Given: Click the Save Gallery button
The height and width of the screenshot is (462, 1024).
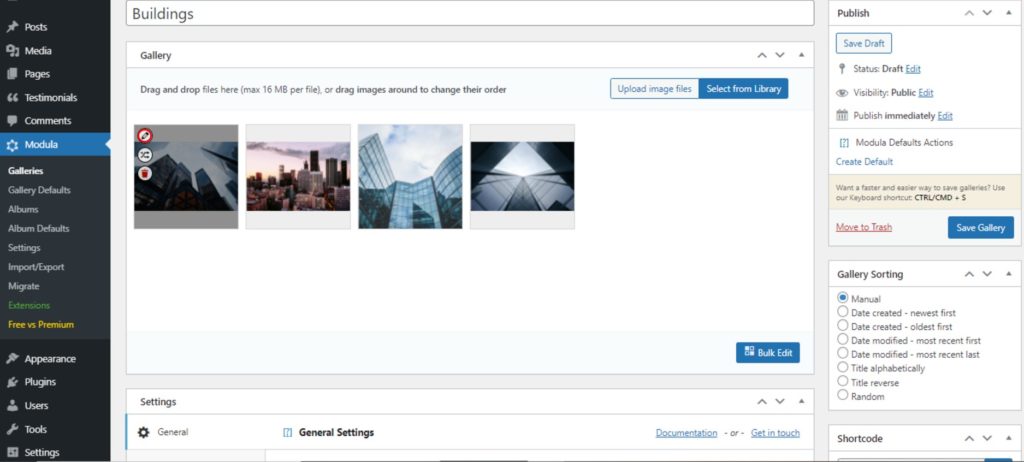Looking at the screenshot, I should point(980,228).
